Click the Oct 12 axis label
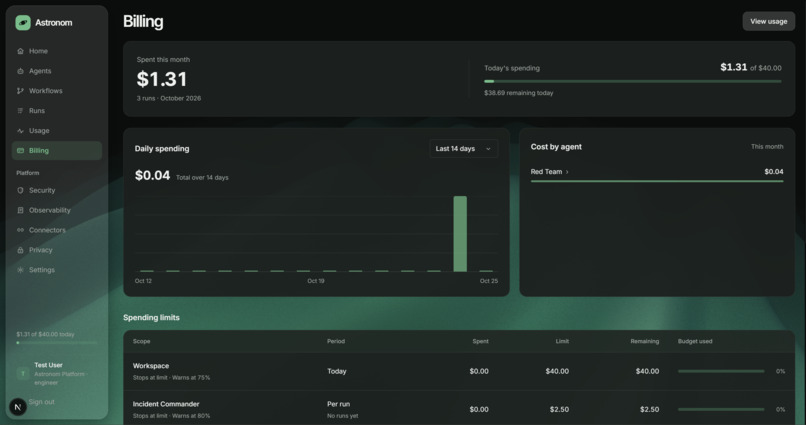This screenshot has height=425, width=806. pyautogui.click(x=143, y=281)
